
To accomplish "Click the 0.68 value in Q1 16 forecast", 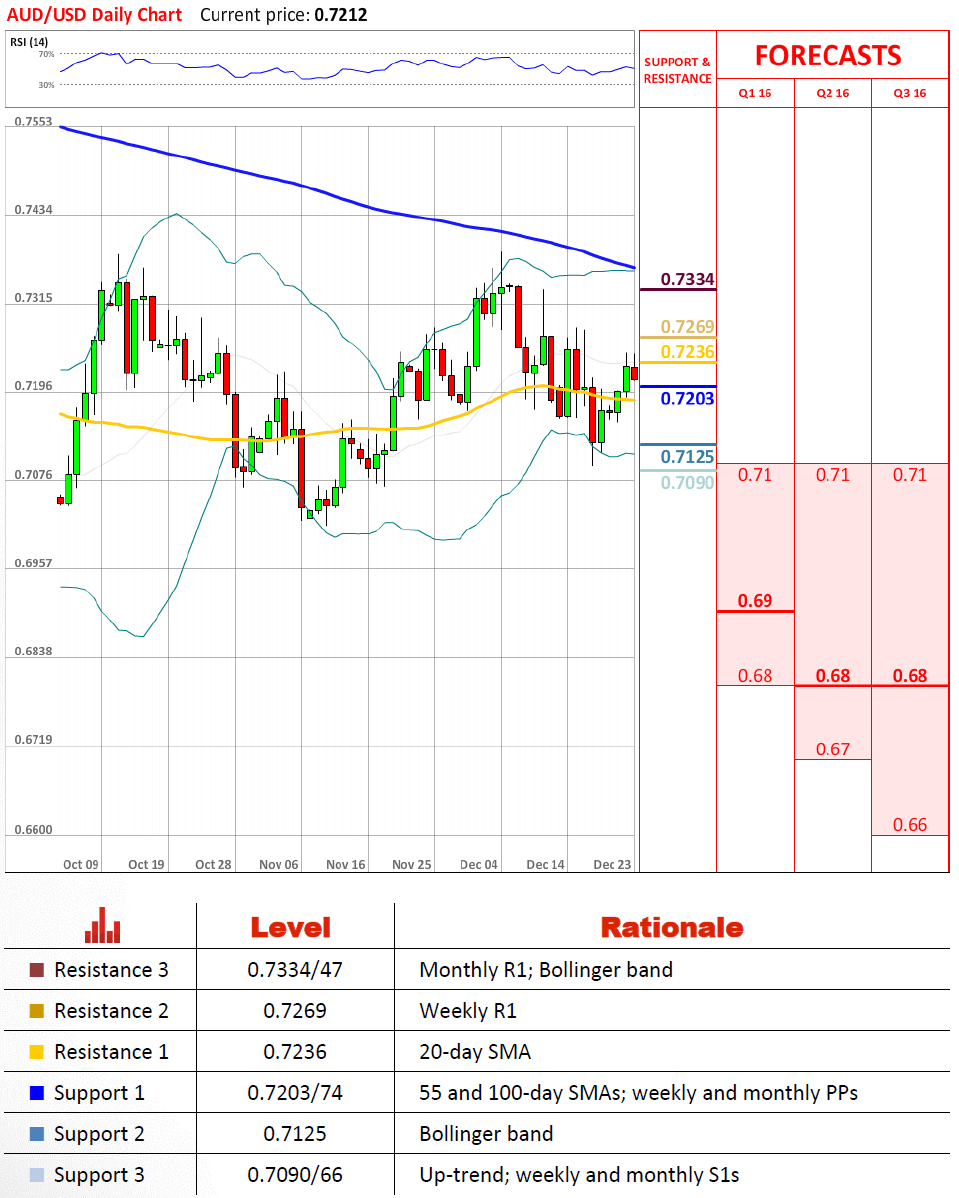I will pyautogui.click(x=755, y=676).
